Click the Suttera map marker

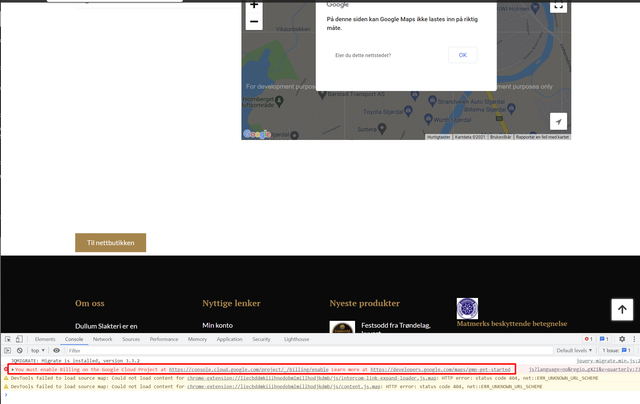point(382,129)
